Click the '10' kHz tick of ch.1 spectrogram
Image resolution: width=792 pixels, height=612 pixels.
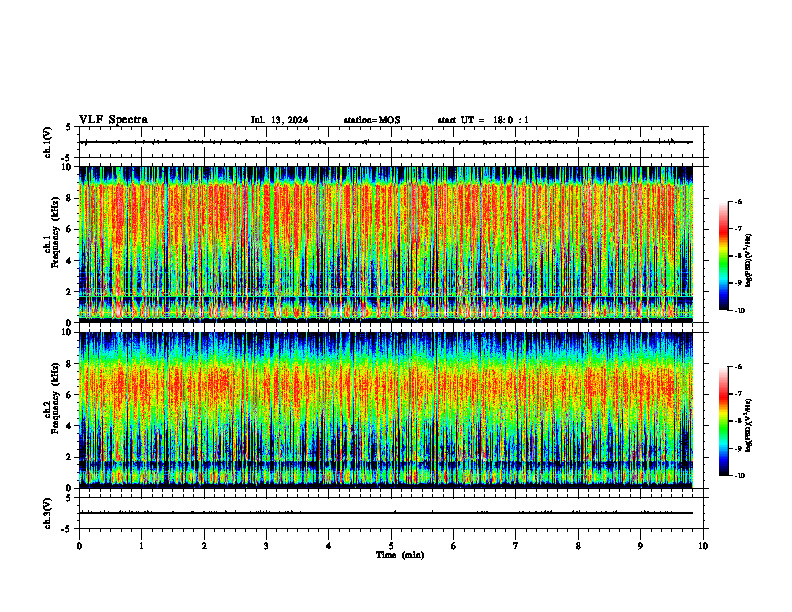(68, 167)
